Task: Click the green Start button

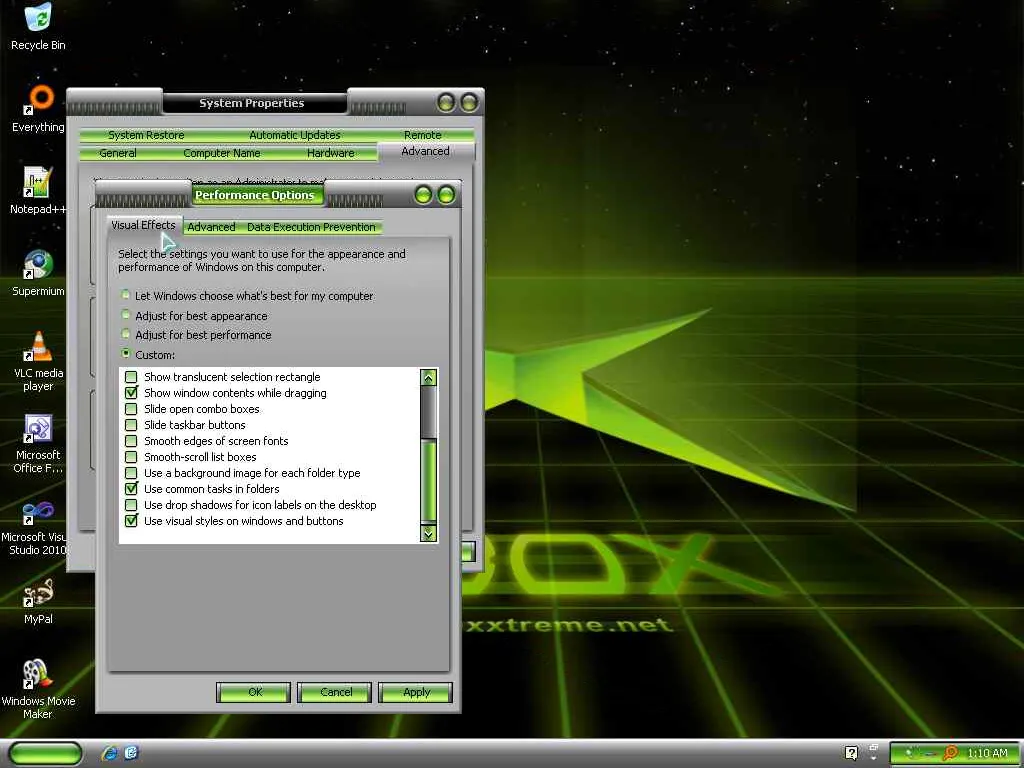Action: pos(45,753)
